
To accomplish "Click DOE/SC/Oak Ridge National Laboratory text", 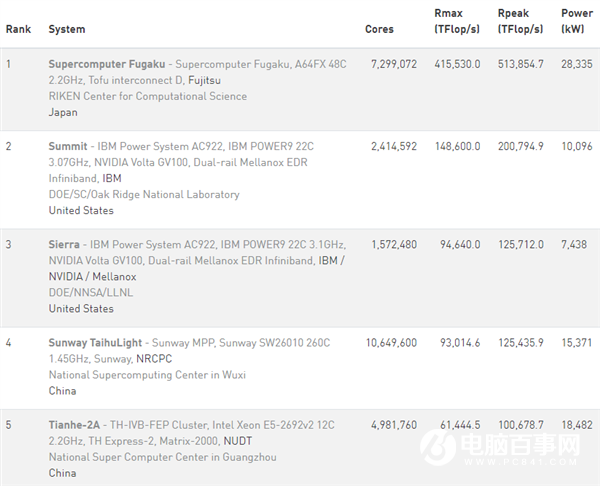I will pos(144,194).
